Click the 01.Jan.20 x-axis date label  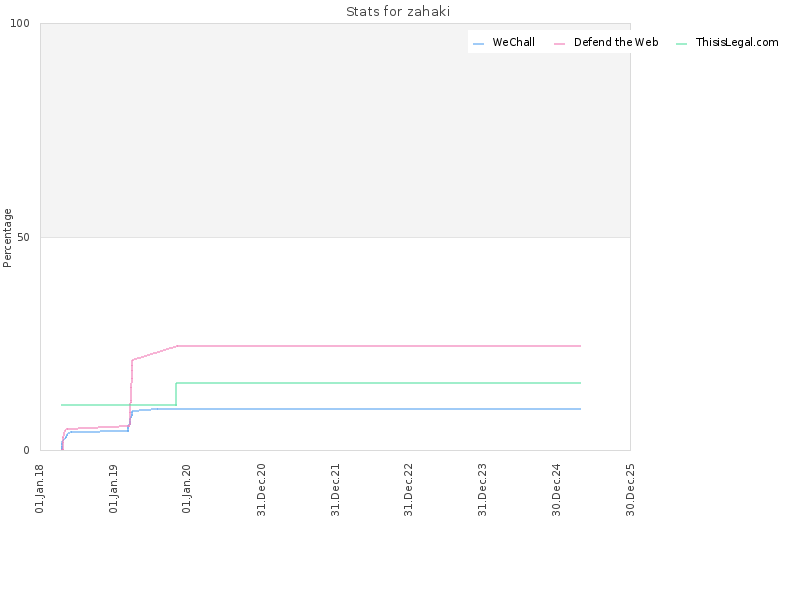tap(186, 489)
